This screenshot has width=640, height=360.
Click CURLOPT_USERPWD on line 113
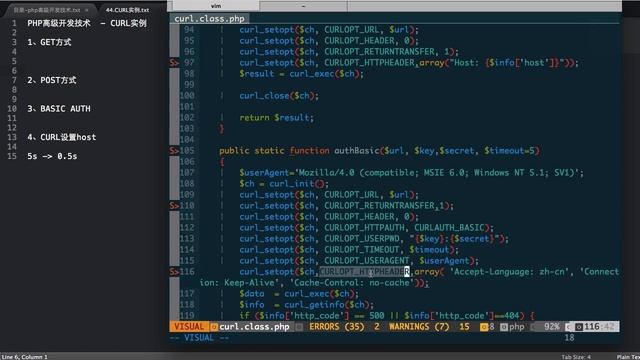[362, 238]
